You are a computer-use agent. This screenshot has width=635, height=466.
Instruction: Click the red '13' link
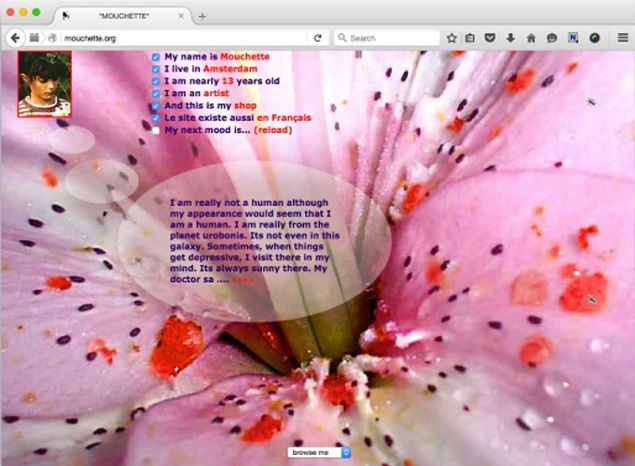coord(228,81)
